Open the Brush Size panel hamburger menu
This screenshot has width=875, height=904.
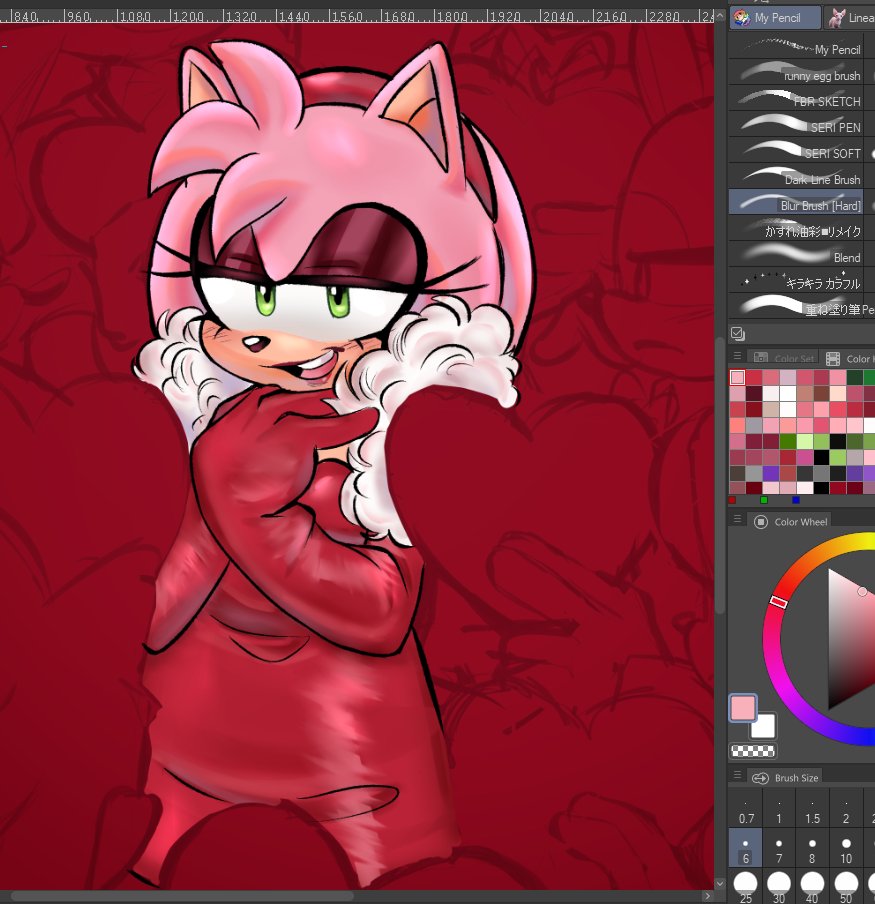(737, 775)
